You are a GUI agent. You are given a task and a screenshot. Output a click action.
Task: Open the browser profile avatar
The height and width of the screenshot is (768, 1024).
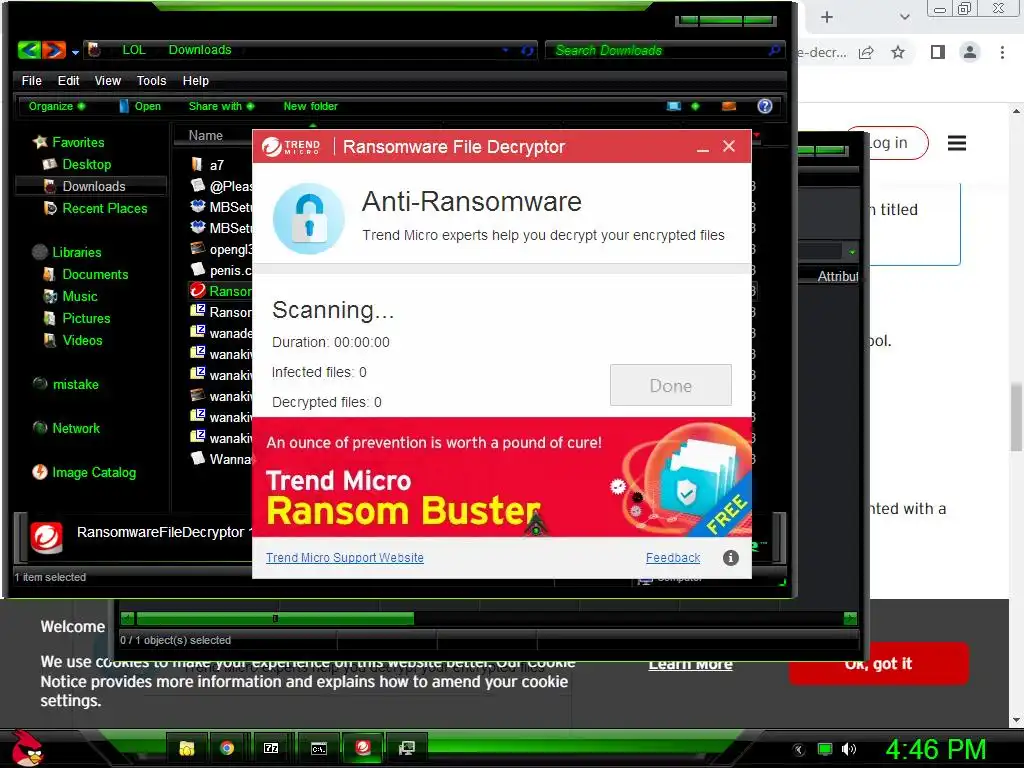click(970, 52)
